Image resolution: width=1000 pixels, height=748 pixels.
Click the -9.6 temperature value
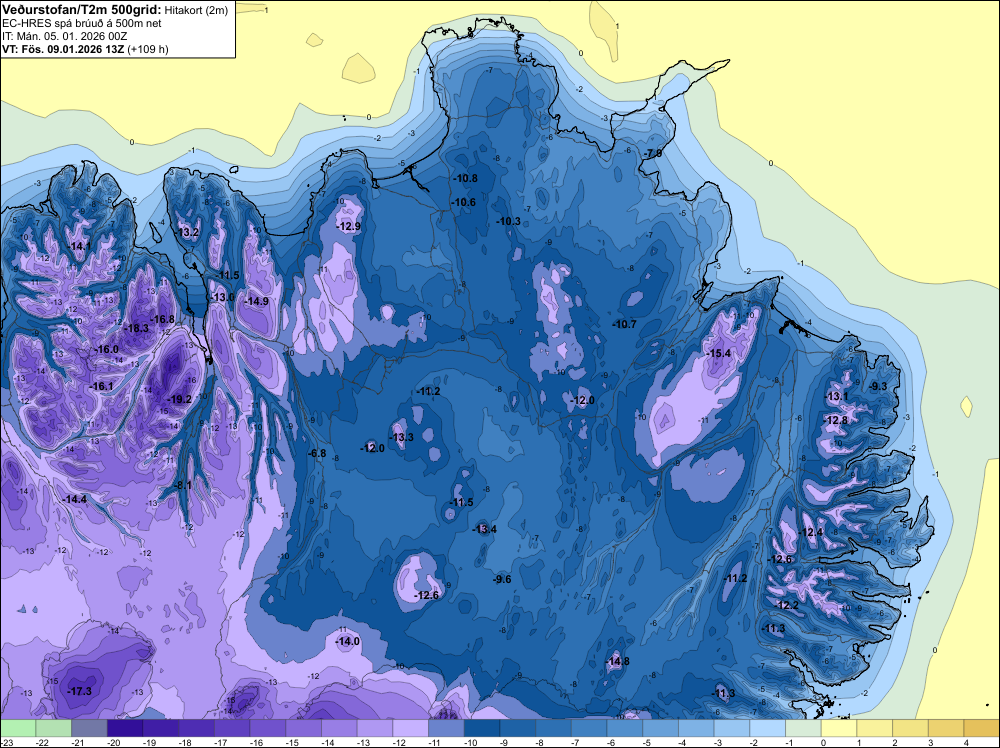[502, 579]
